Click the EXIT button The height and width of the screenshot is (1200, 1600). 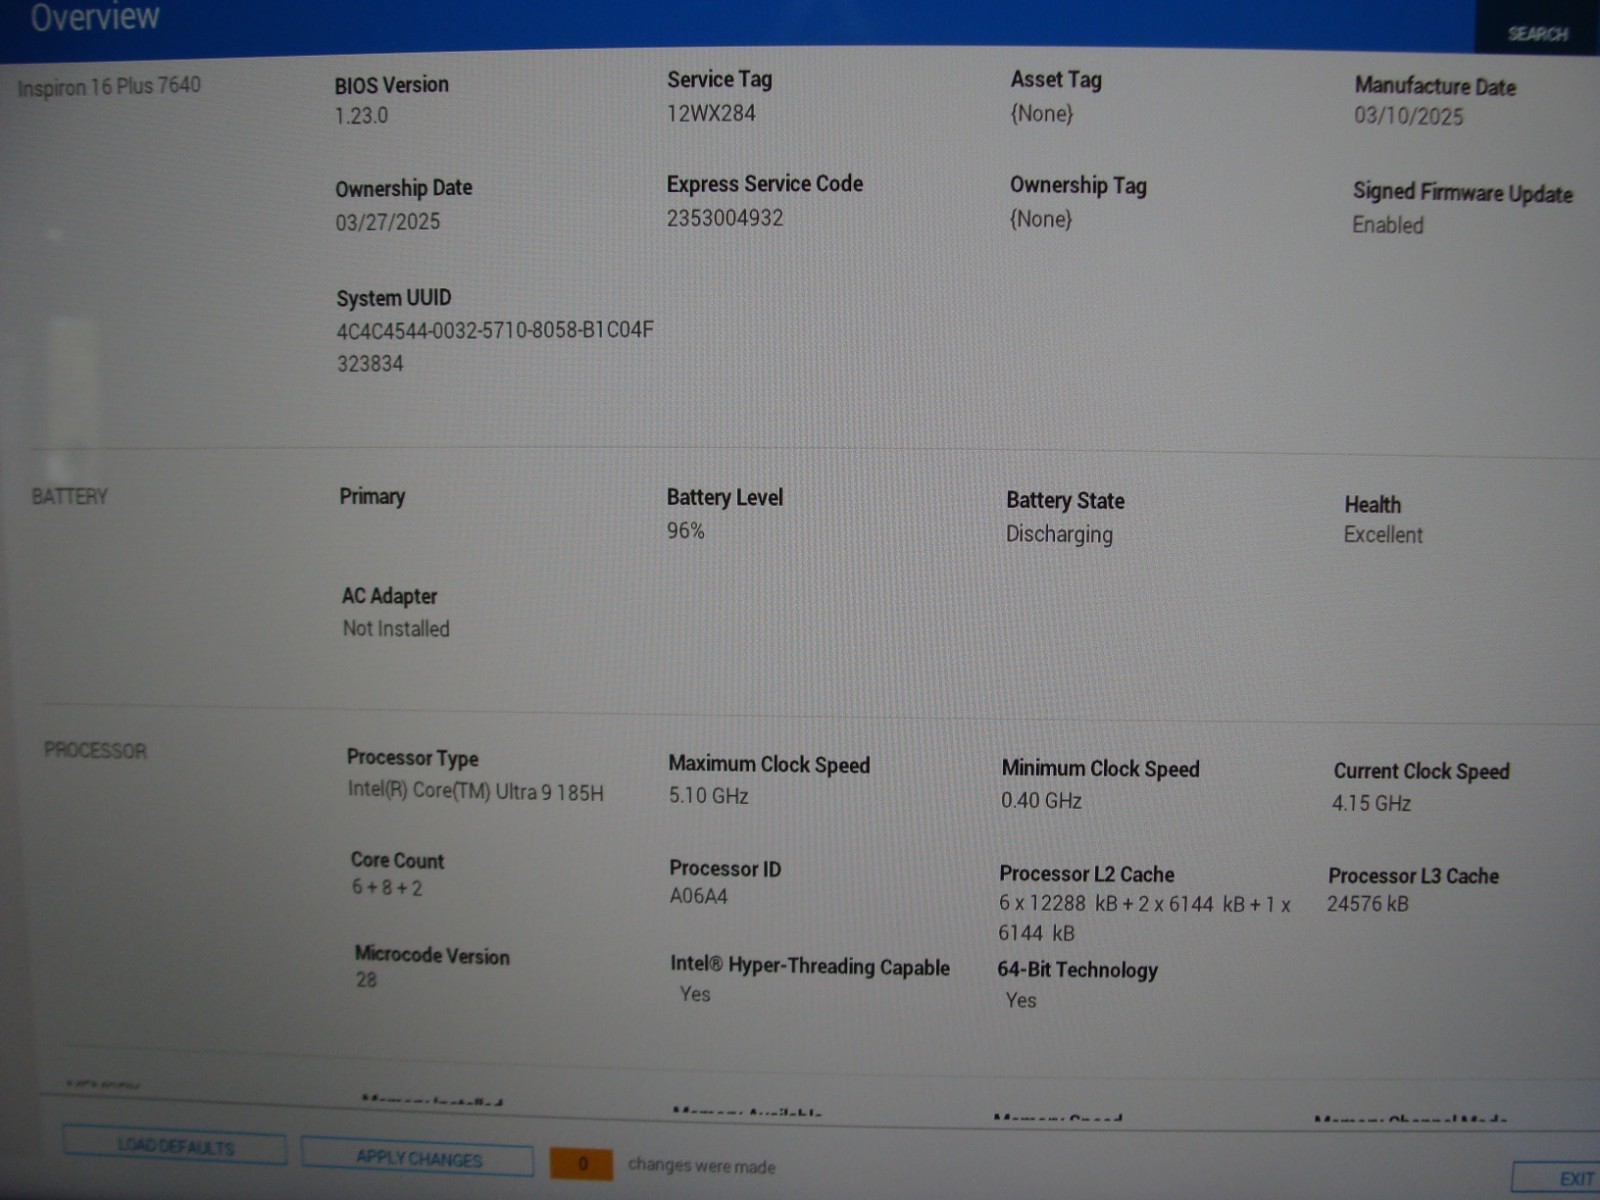(x=1560, y=1178)
